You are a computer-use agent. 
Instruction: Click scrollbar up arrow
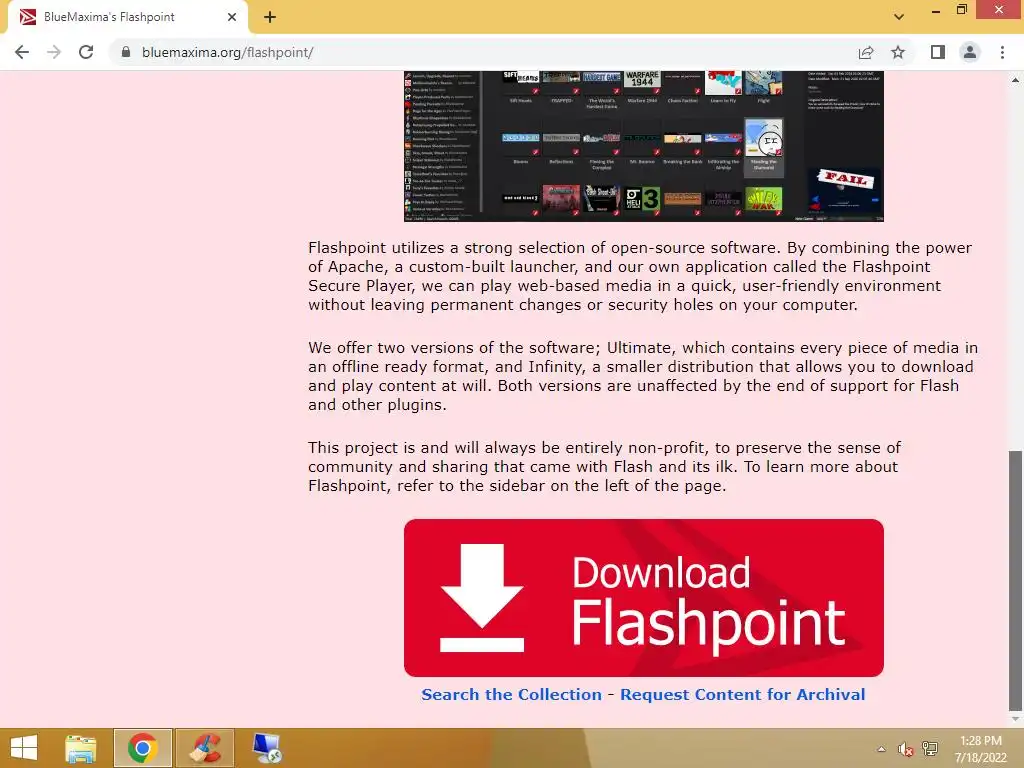coord(1015,80)
